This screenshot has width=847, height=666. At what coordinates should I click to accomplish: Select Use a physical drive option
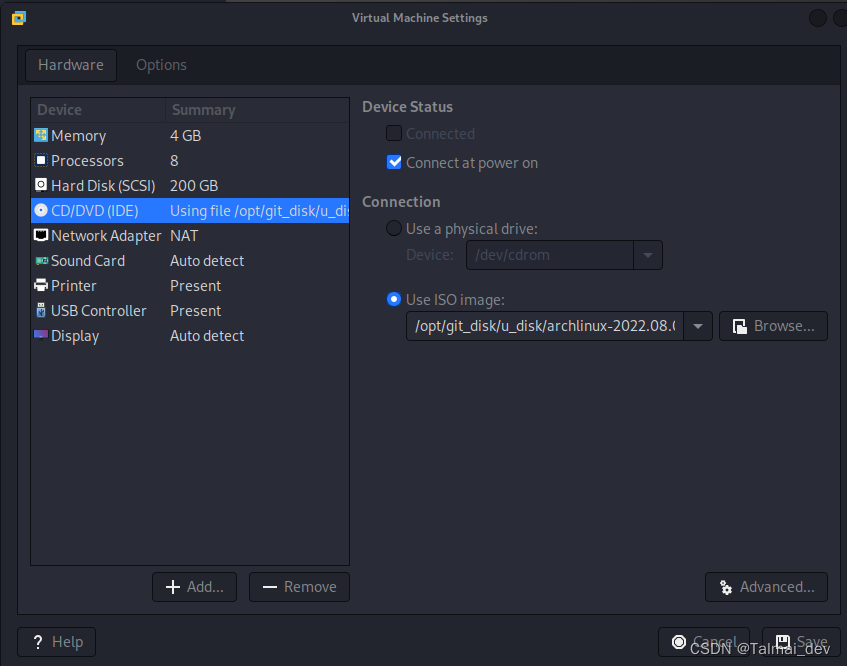click(x=394, y=228)
